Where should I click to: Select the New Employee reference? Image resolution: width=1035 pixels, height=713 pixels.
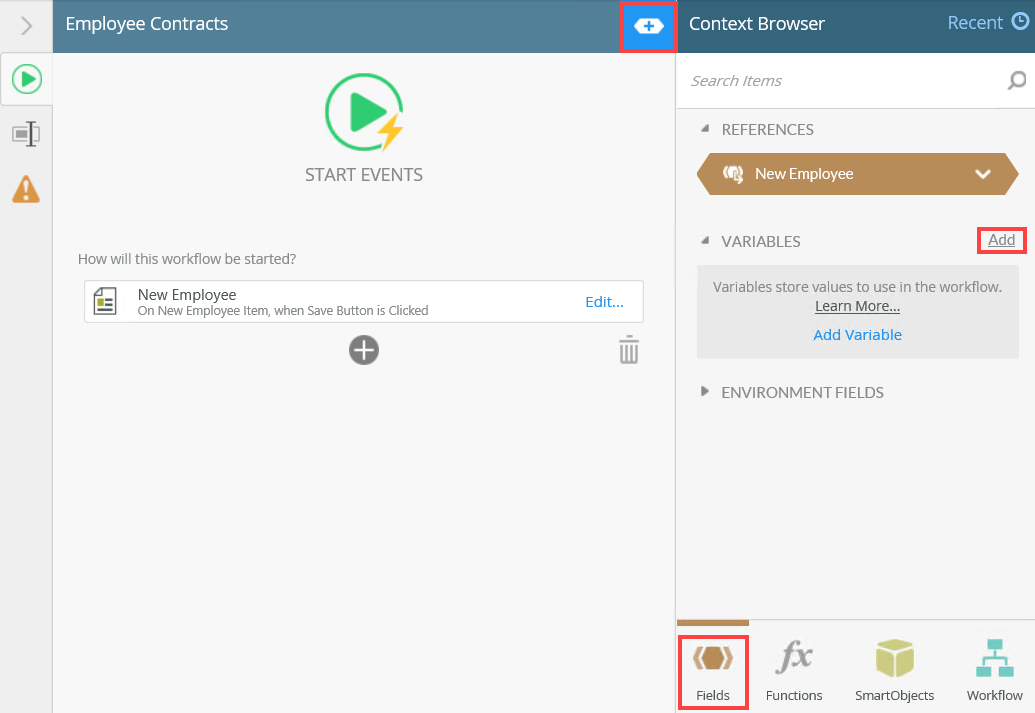[x=857, y=174]
